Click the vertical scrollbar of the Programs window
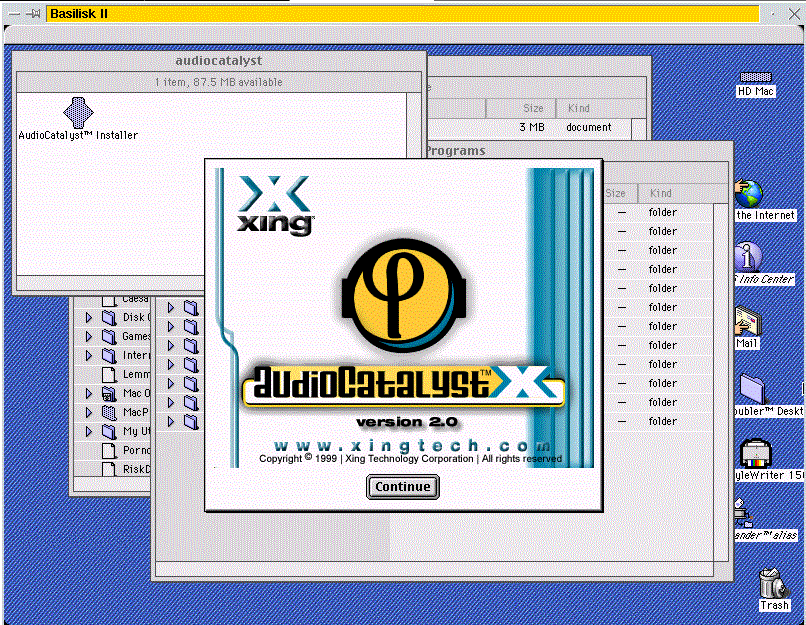 tap(721, 383)
